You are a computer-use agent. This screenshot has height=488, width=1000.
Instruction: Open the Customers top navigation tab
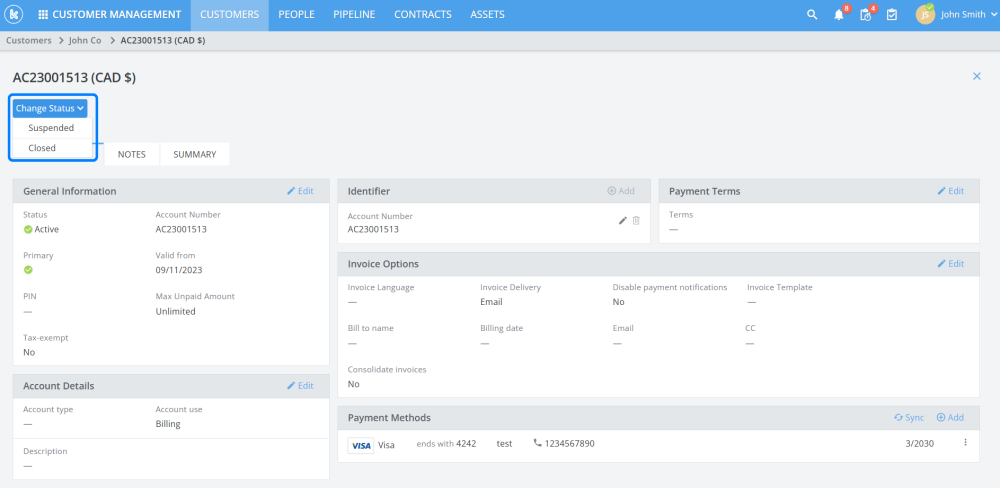(230, 15)
